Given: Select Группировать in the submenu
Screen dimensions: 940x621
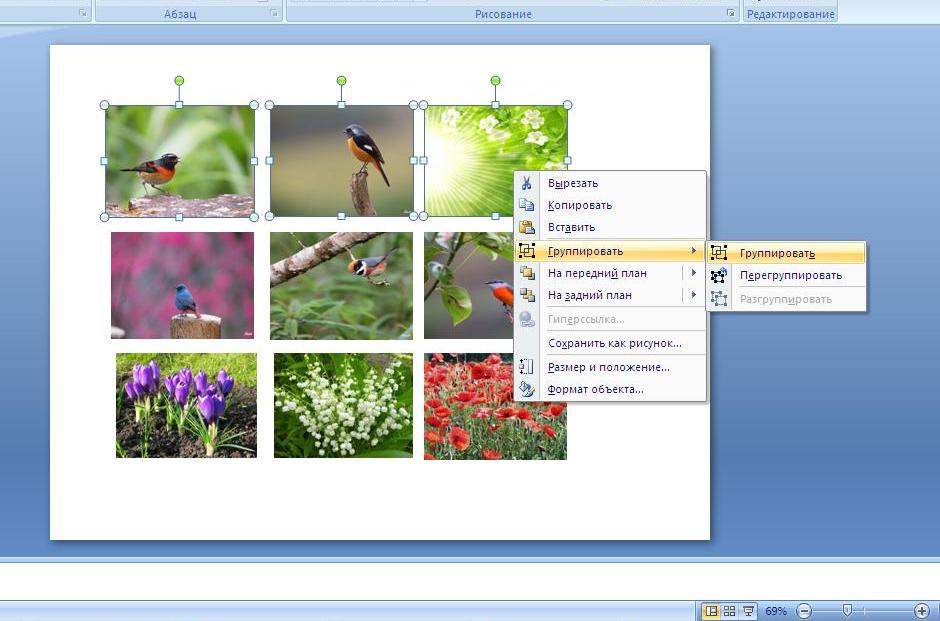Looking at the screenshot, I should [x=786, y=253].
